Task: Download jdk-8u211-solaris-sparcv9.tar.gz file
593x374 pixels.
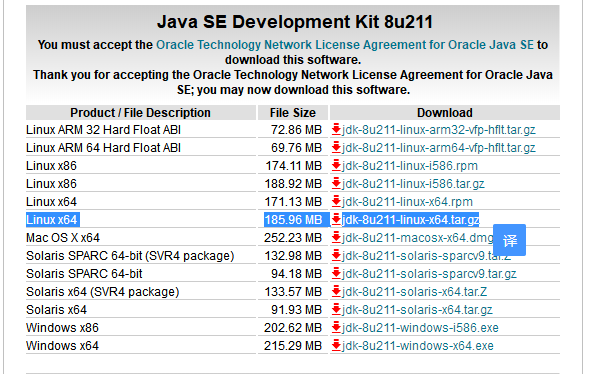Action: [x=429, y=274]
